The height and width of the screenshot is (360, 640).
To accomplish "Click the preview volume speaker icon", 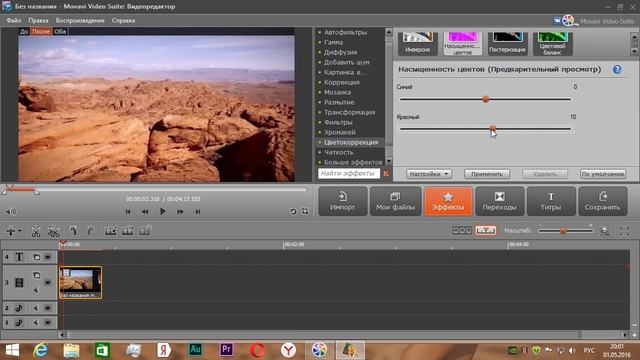I will 11,211.
